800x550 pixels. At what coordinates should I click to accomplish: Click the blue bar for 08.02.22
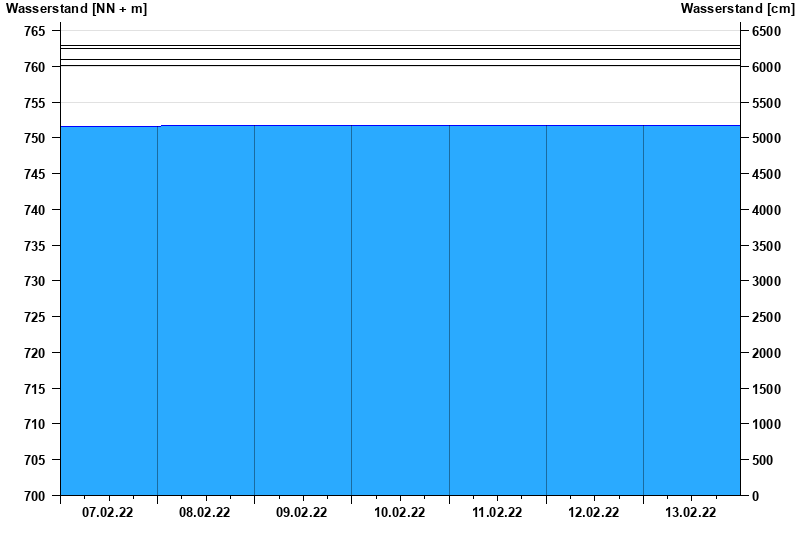click(206, 310)
